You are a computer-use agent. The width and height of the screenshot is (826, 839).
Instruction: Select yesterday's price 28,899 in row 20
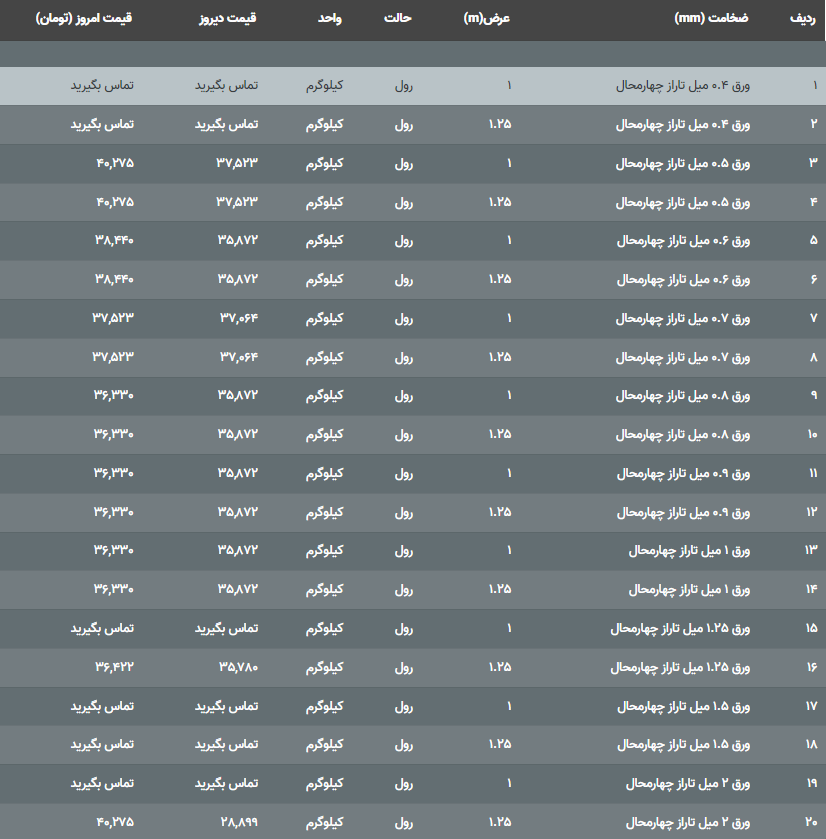point(237,822)
